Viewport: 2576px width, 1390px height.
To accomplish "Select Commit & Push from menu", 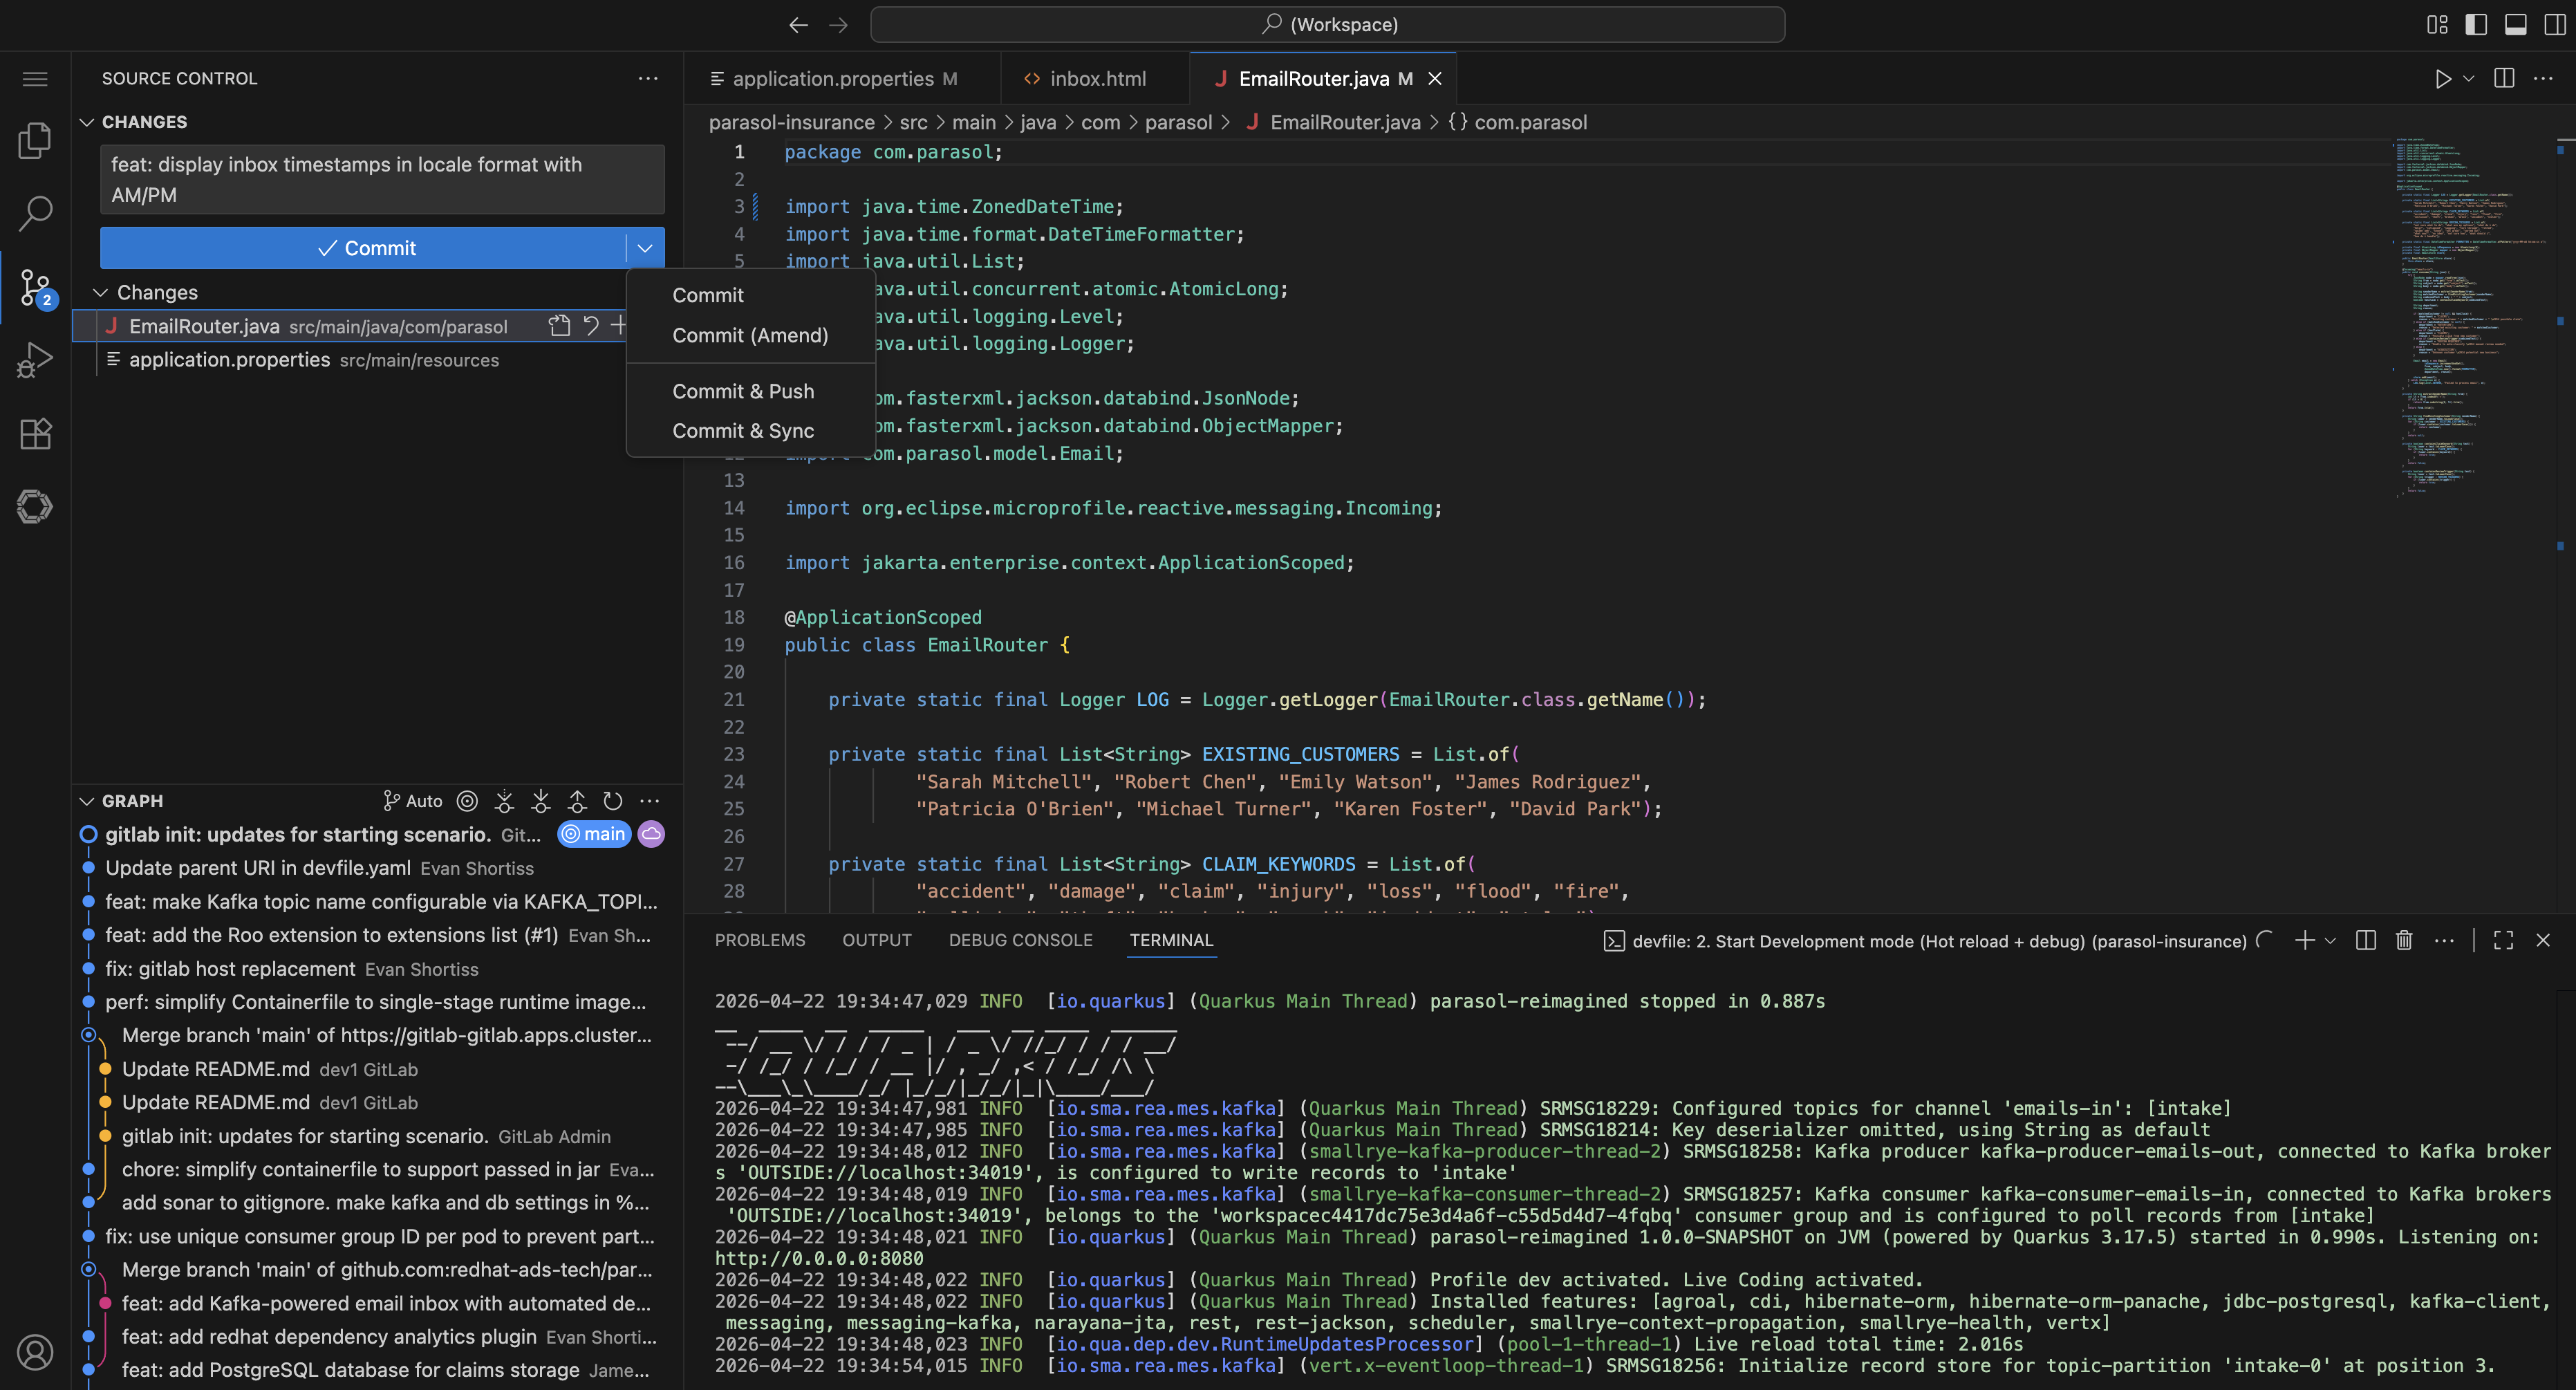I will 743,391.
